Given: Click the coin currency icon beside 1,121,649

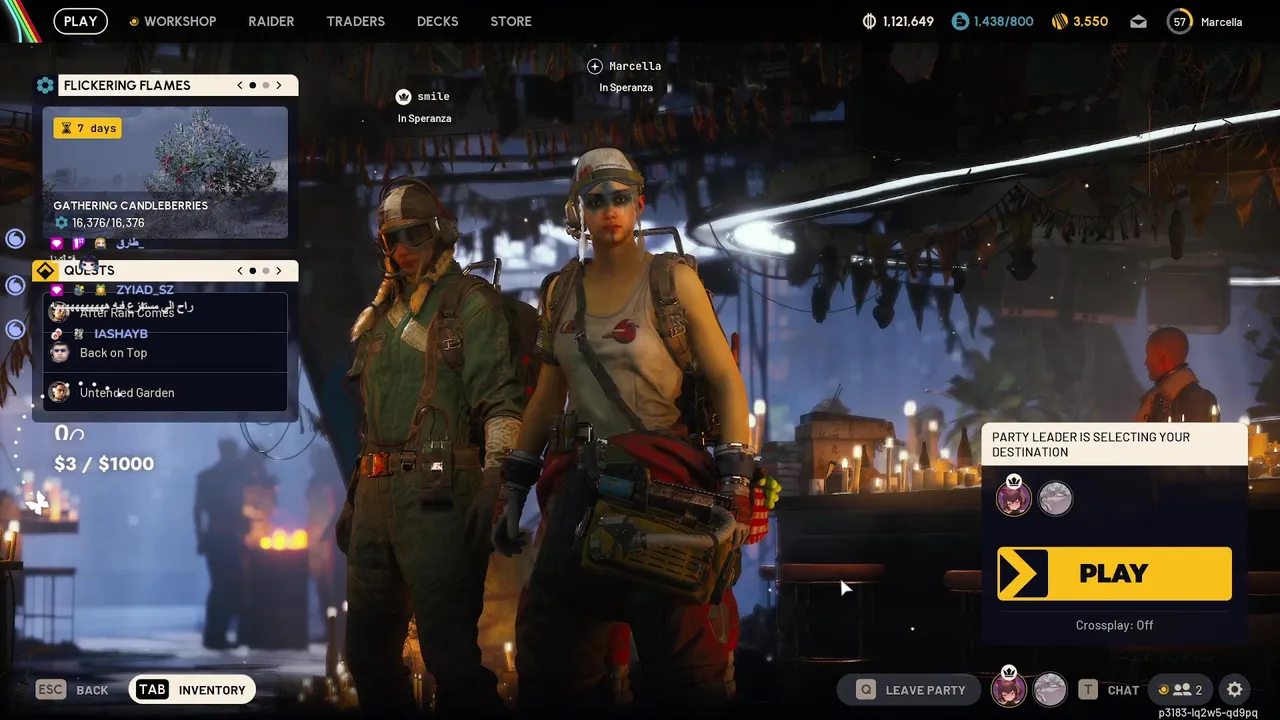Looking at the screenshot, I should (x=869, y=21).
